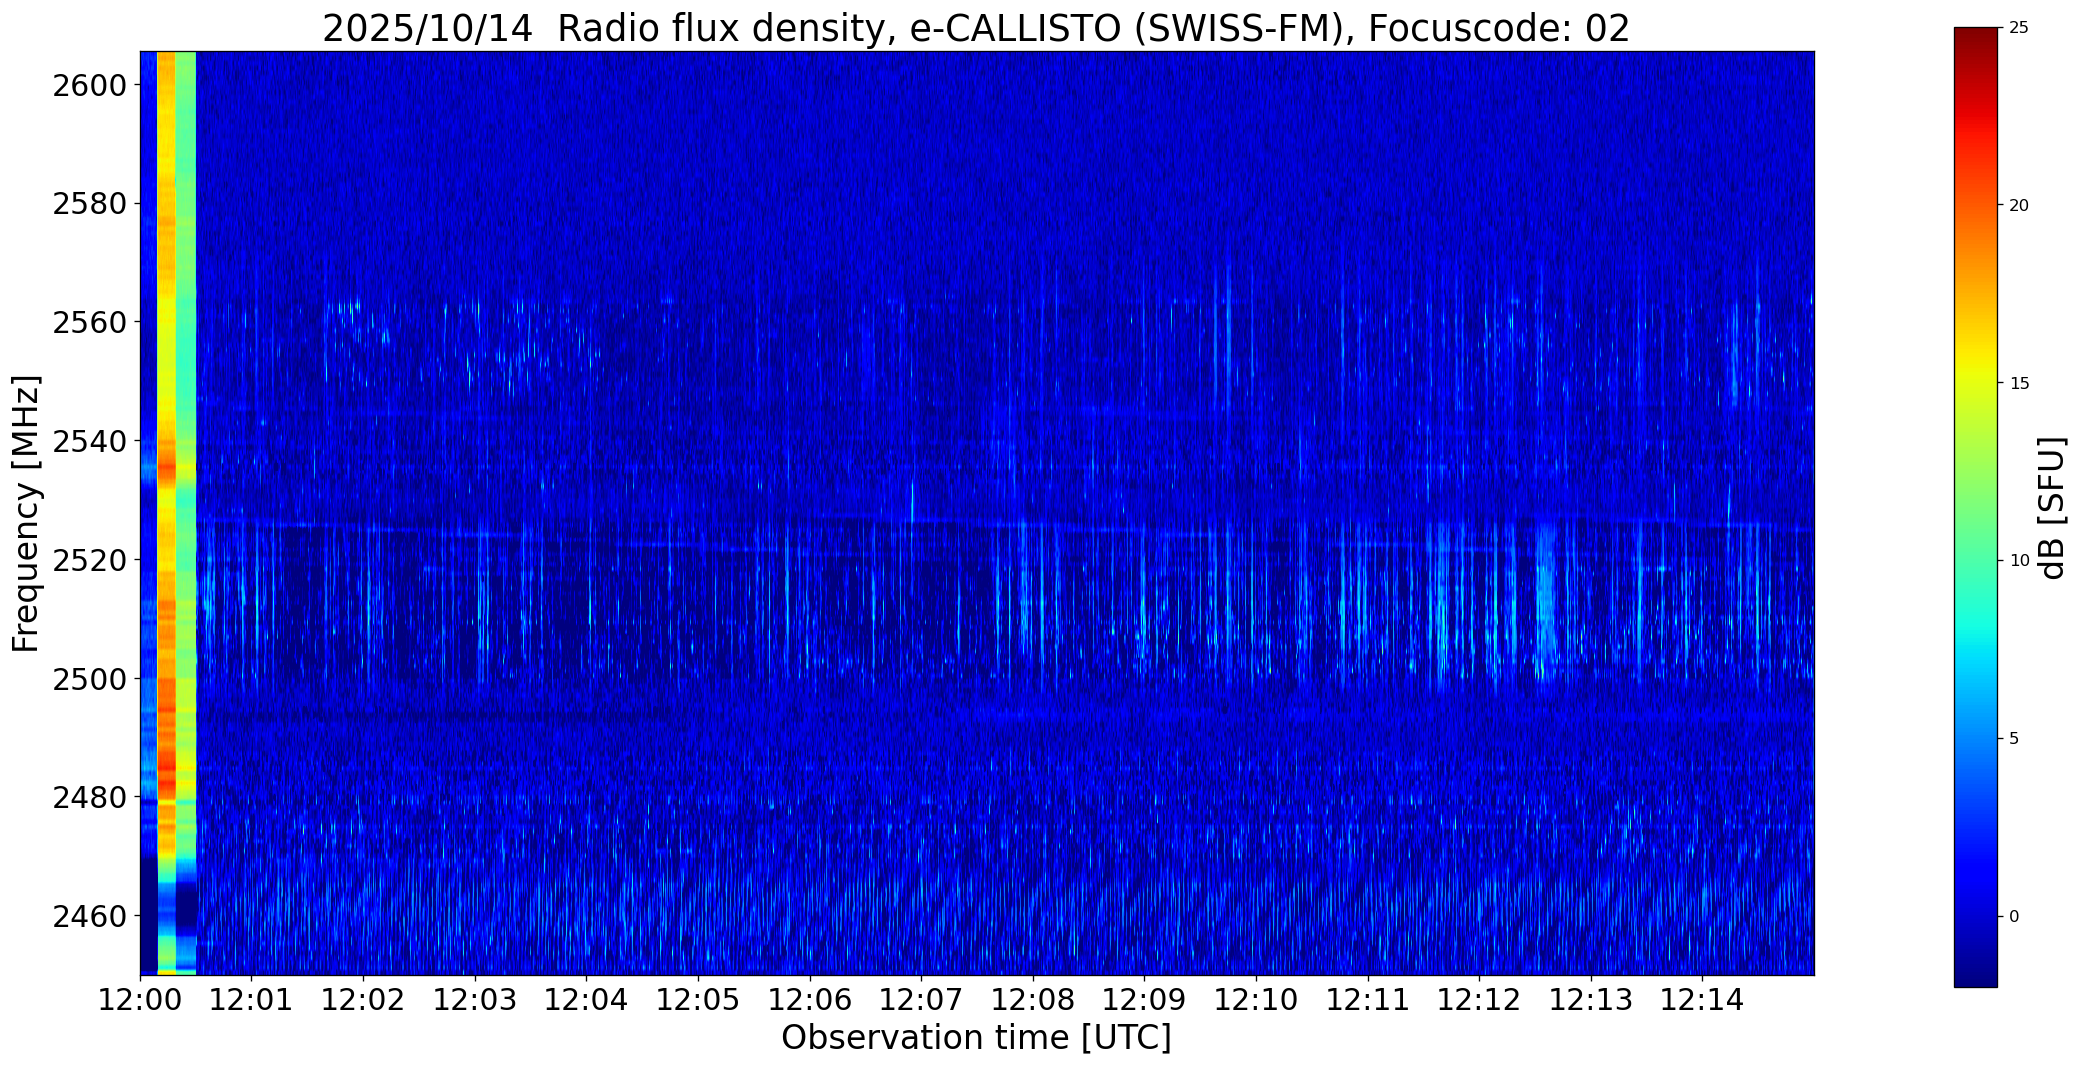Pick the colorbar tick value 0
This screenshot has width=2082, height=1067.
click(2014, 917)
